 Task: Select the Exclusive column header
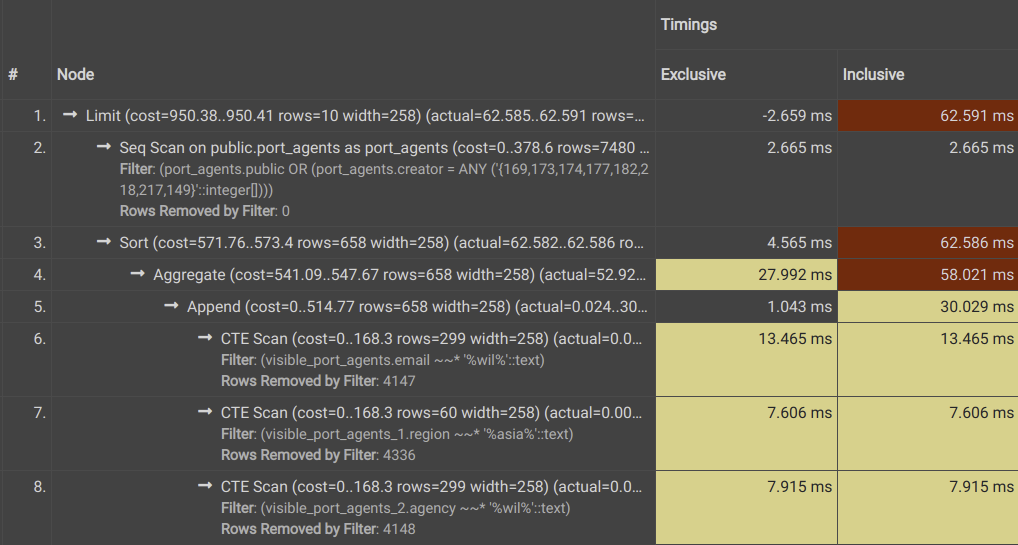point(693,75)
